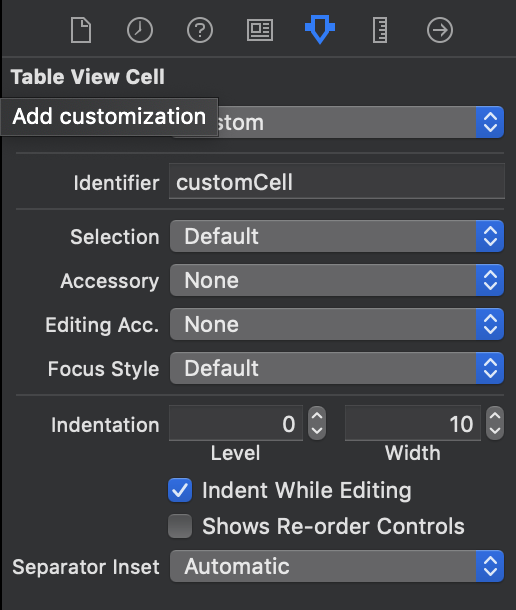The width and height of the screenshot is (516, 610).
Task: Select the Attributes inspector icon
Action: pos(320,30)
